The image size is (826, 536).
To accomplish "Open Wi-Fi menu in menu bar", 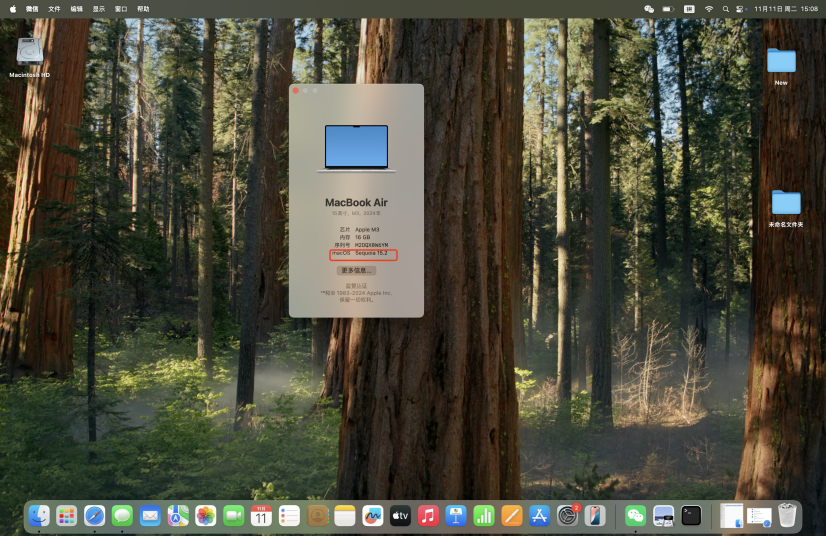I will click(x=709, y=9).
